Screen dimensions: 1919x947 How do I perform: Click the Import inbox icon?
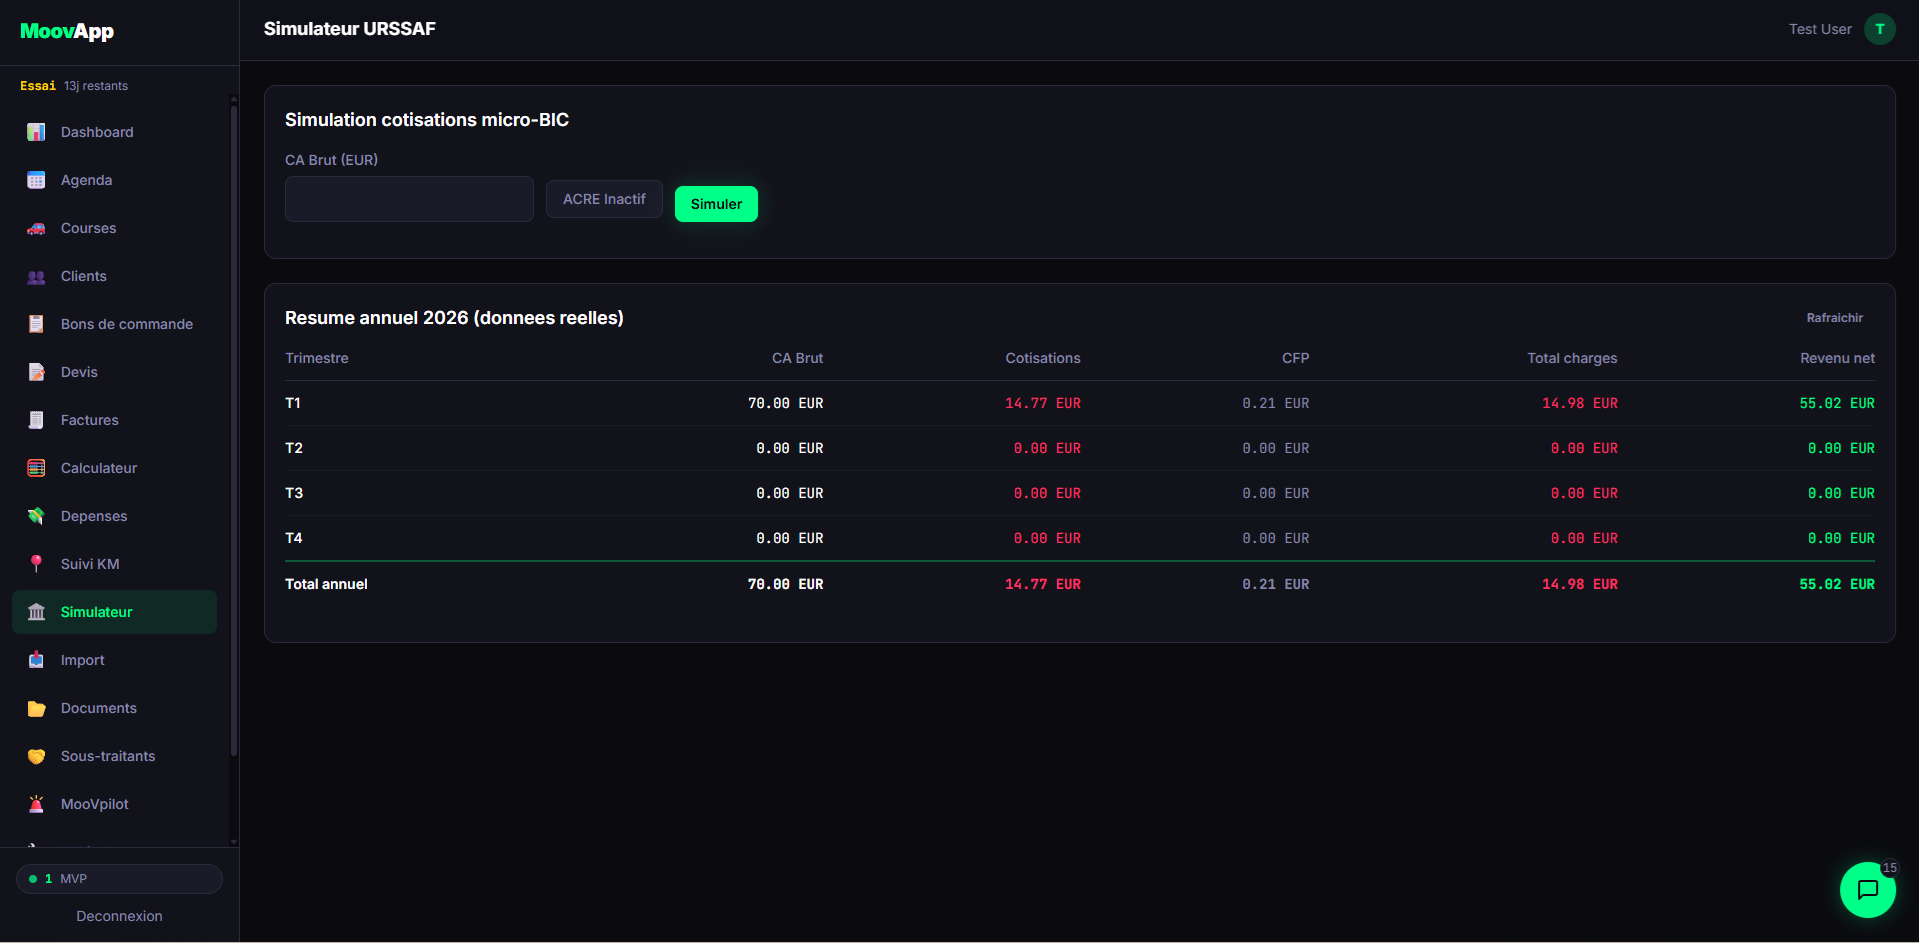36,660
